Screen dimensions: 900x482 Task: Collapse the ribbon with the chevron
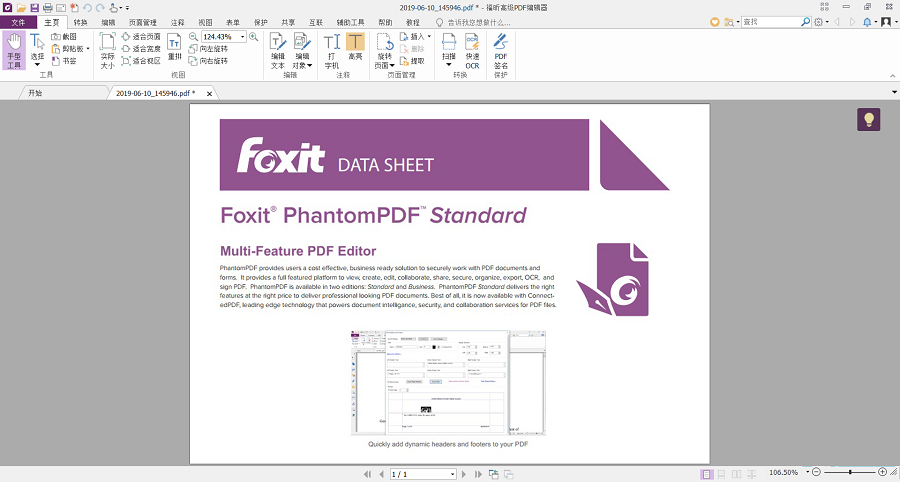click(893, 76)
